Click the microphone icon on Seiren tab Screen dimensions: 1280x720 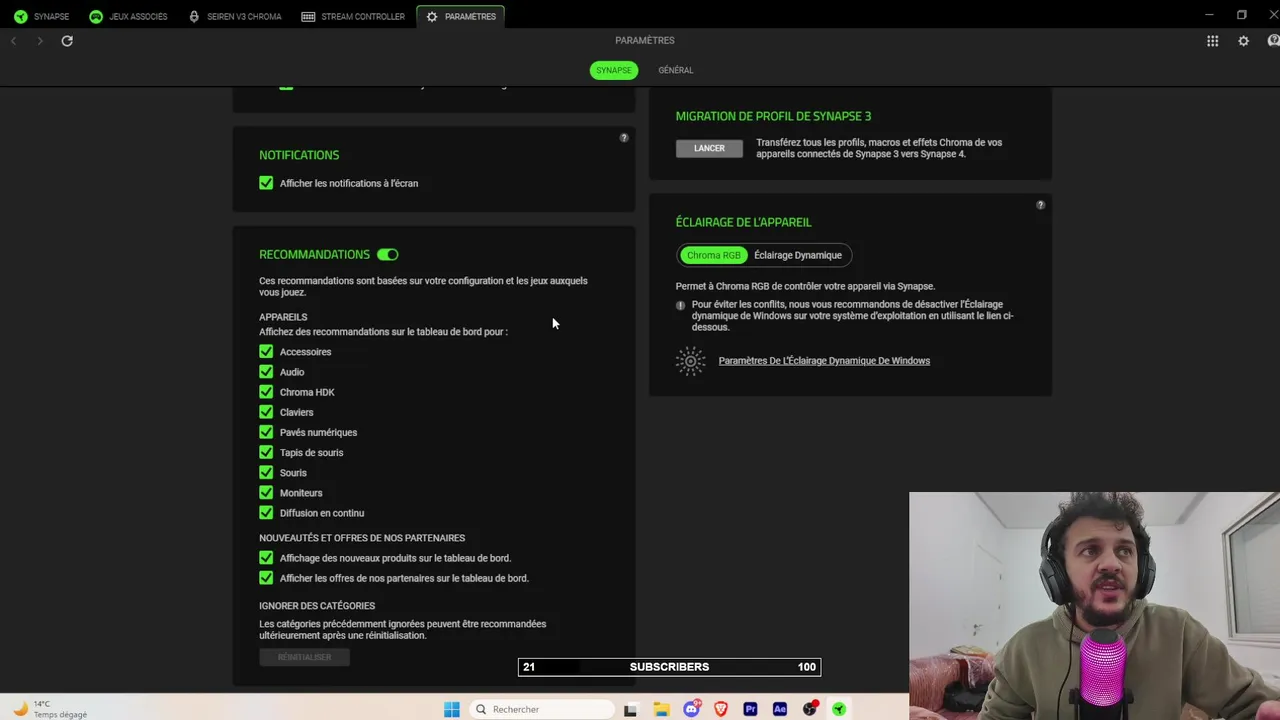coord(194,16)
